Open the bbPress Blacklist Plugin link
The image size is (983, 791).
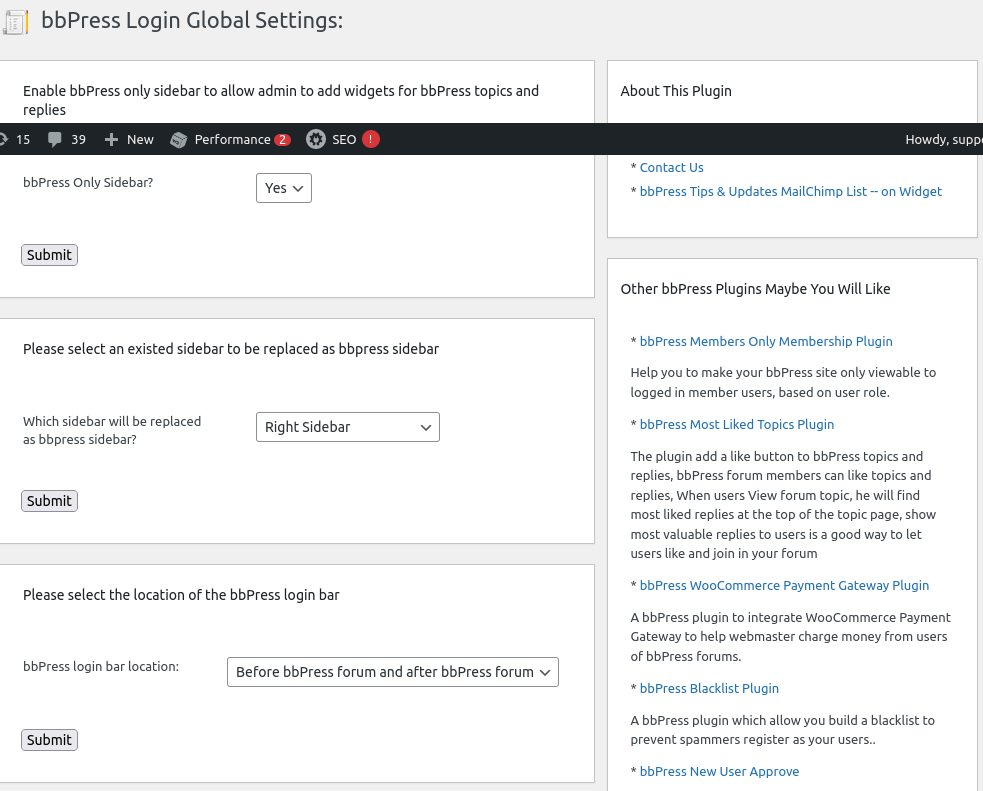pos(709,688)
